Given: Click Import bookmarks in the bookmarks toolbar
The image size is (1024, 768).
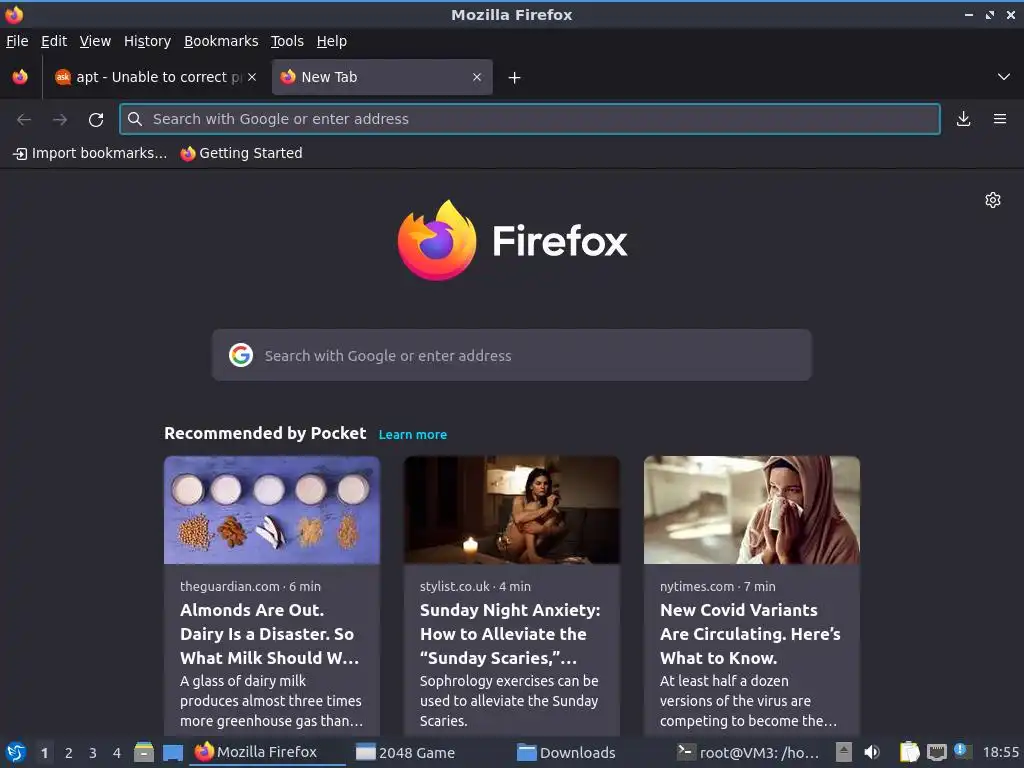Looking at the screenshot, I should tap(90, 153).
